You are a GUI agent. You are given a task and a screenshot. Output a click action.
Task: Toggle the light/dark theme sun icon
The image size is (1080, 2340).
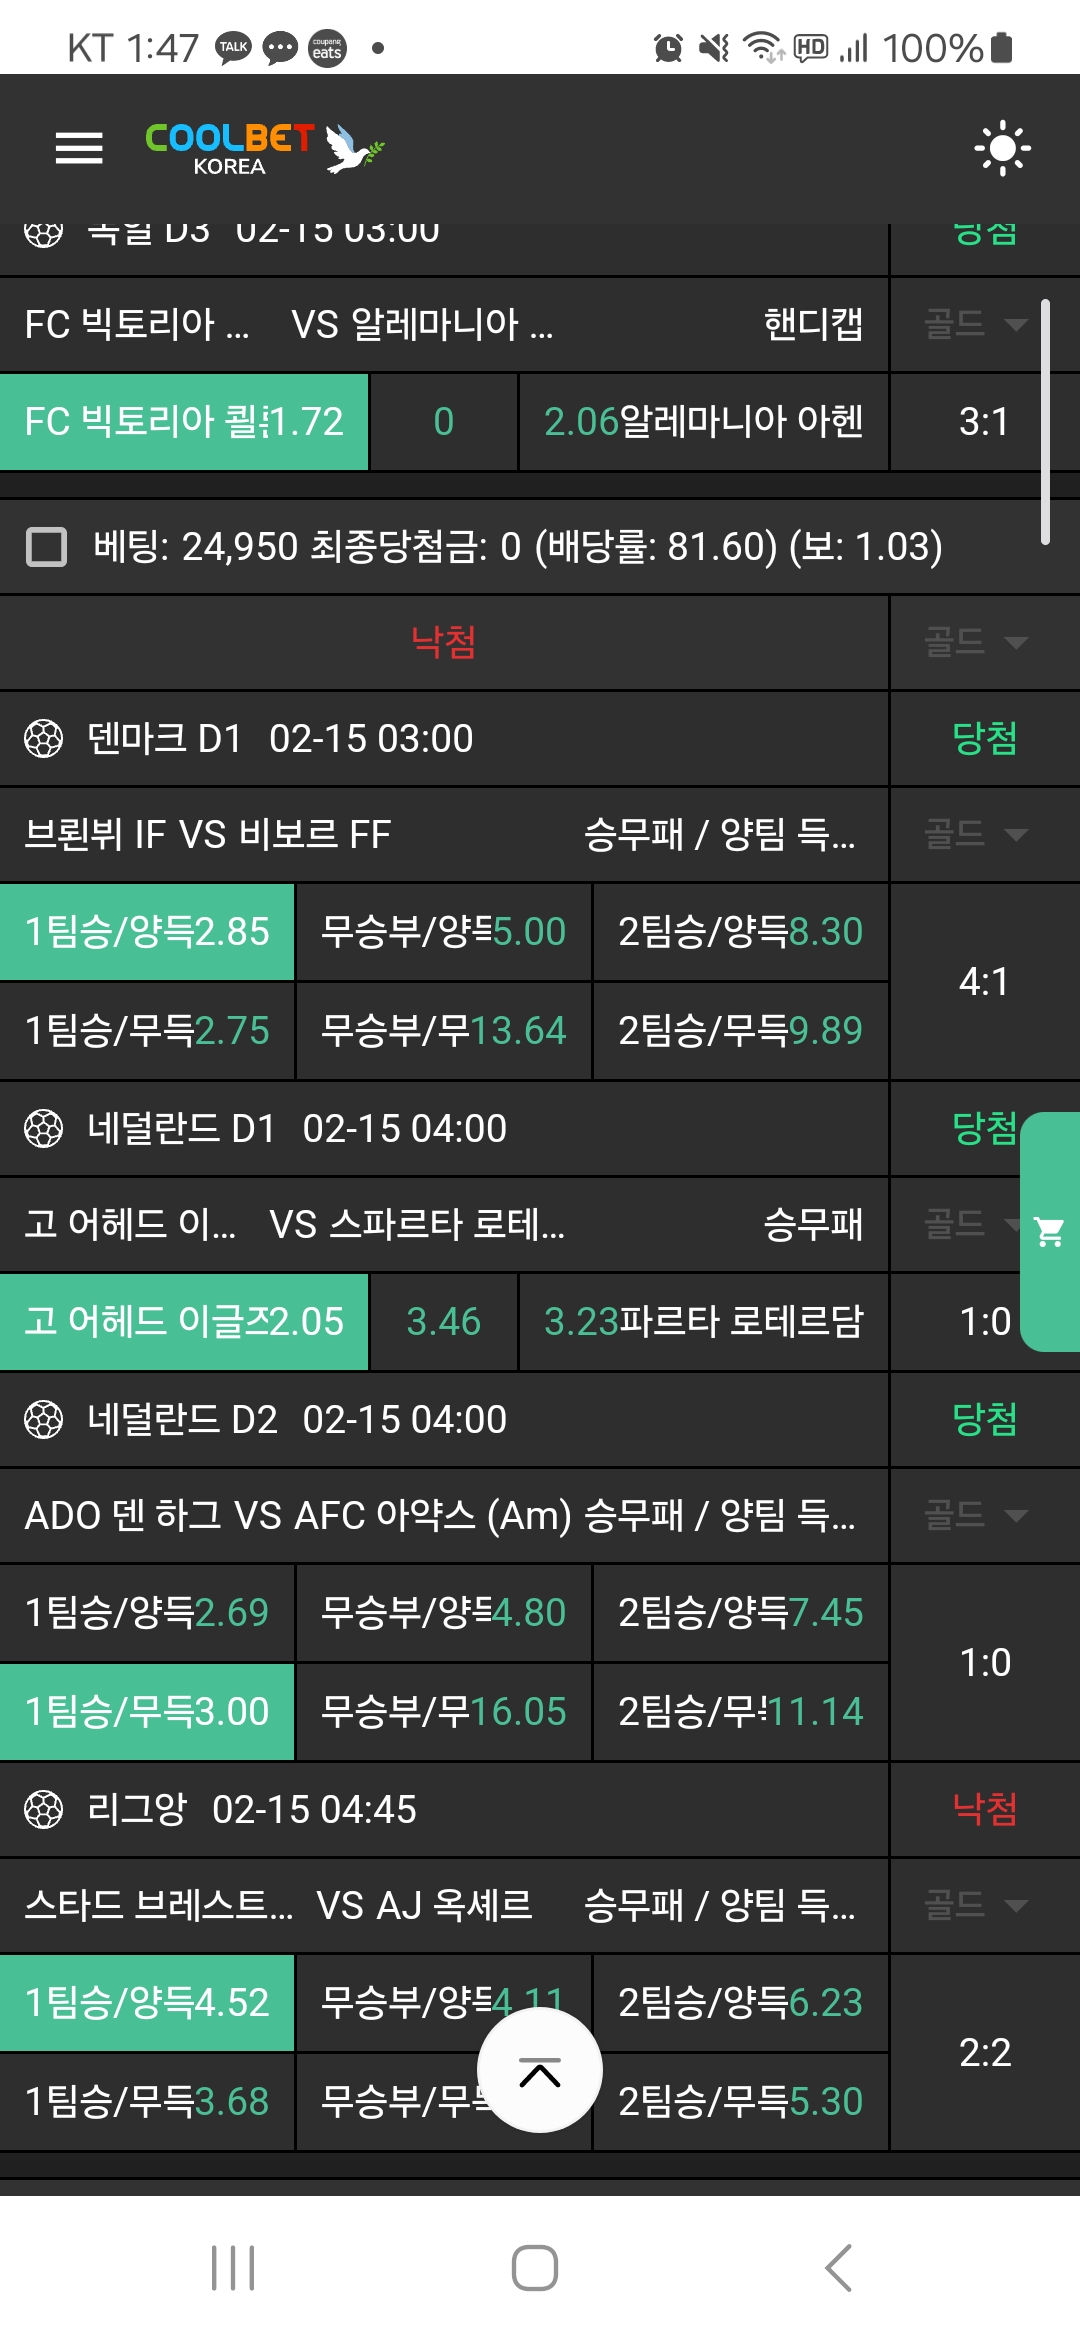1002,149
